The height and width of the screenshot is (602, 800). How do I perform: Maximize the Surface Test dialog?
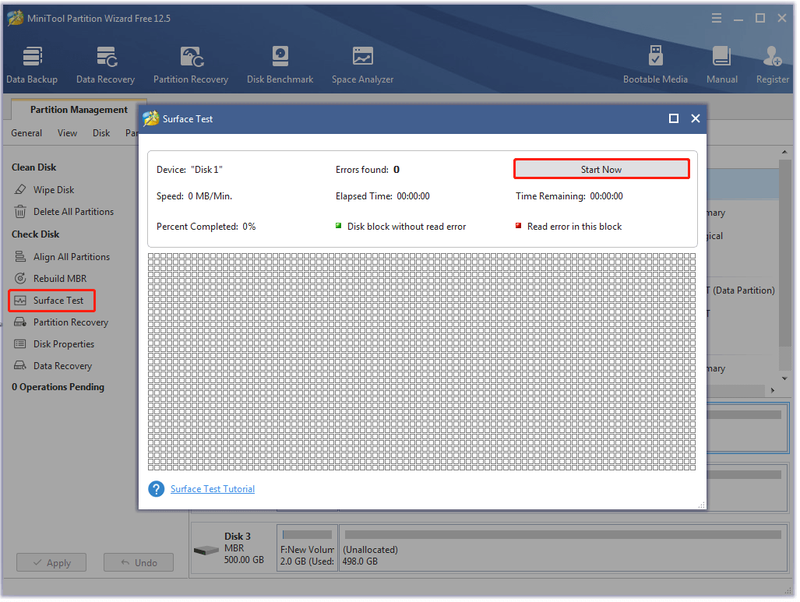click(x=673, y=118)
